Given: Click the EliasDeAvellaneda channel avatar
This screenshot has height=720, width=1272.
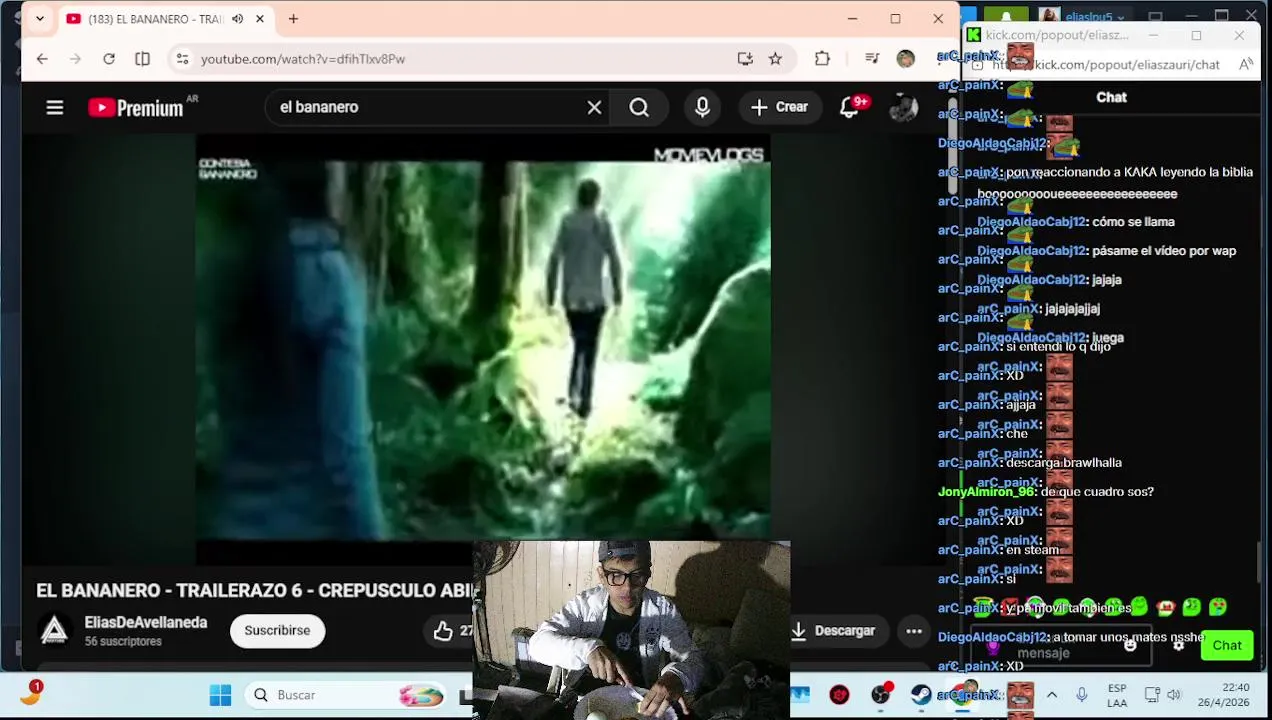Looking at the screenshot, I should tap(54, 630).
